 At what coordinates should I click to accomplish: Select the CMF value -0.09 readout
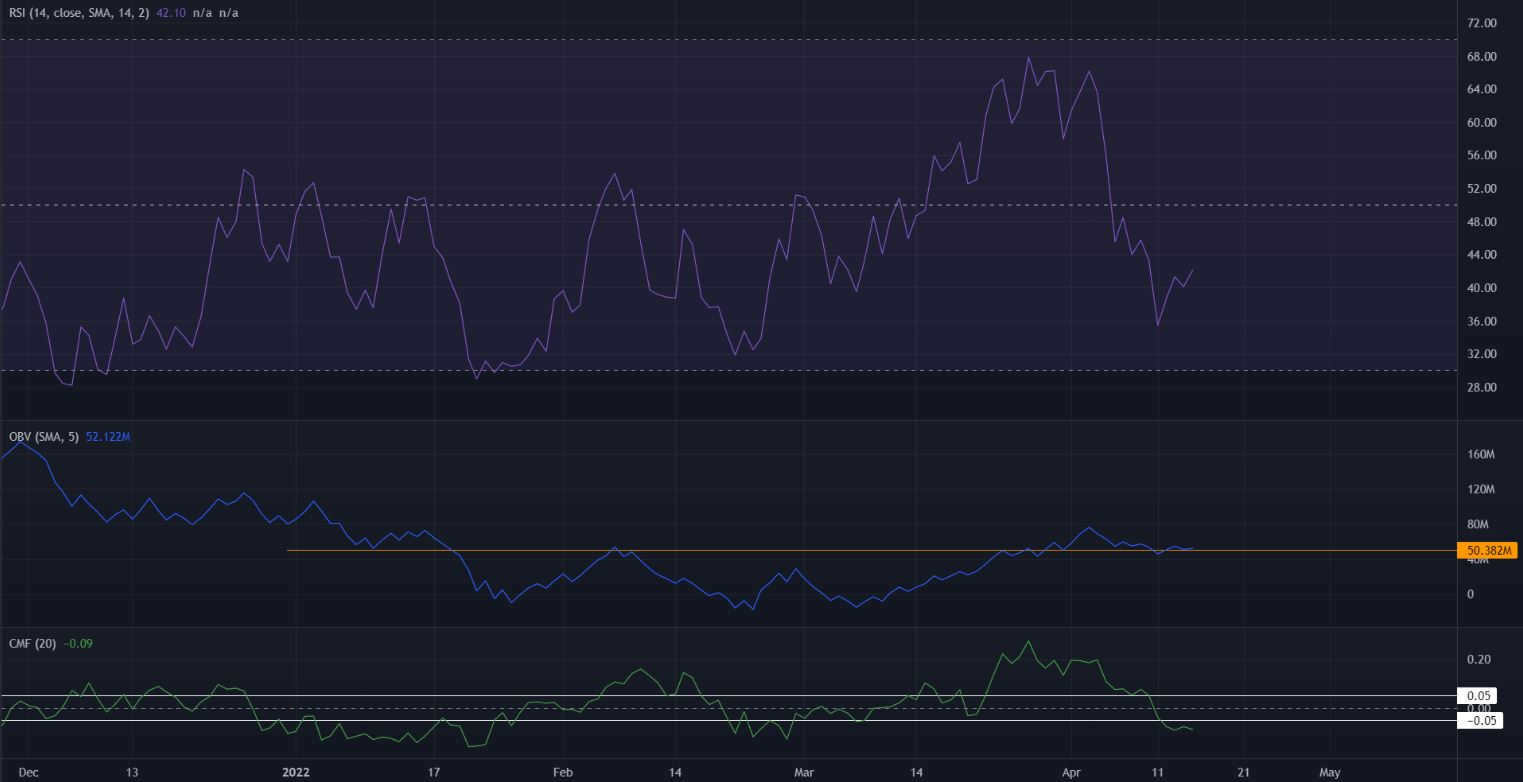coord(79,643)
